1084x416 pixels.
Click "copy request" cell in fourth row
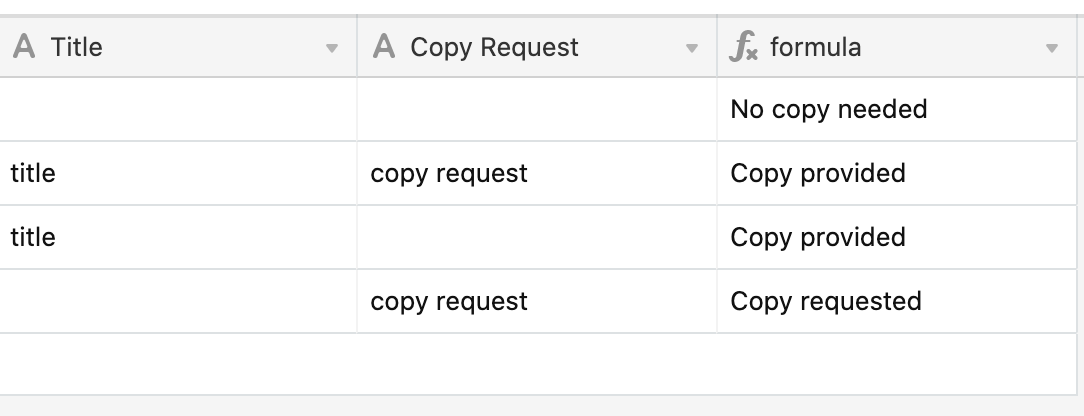[537, 301]
